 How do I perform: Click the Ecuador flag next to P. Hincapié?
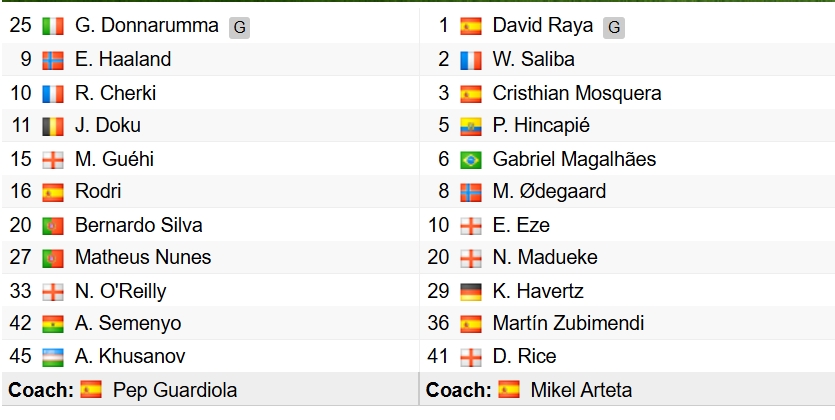click(x=470, y=126)
